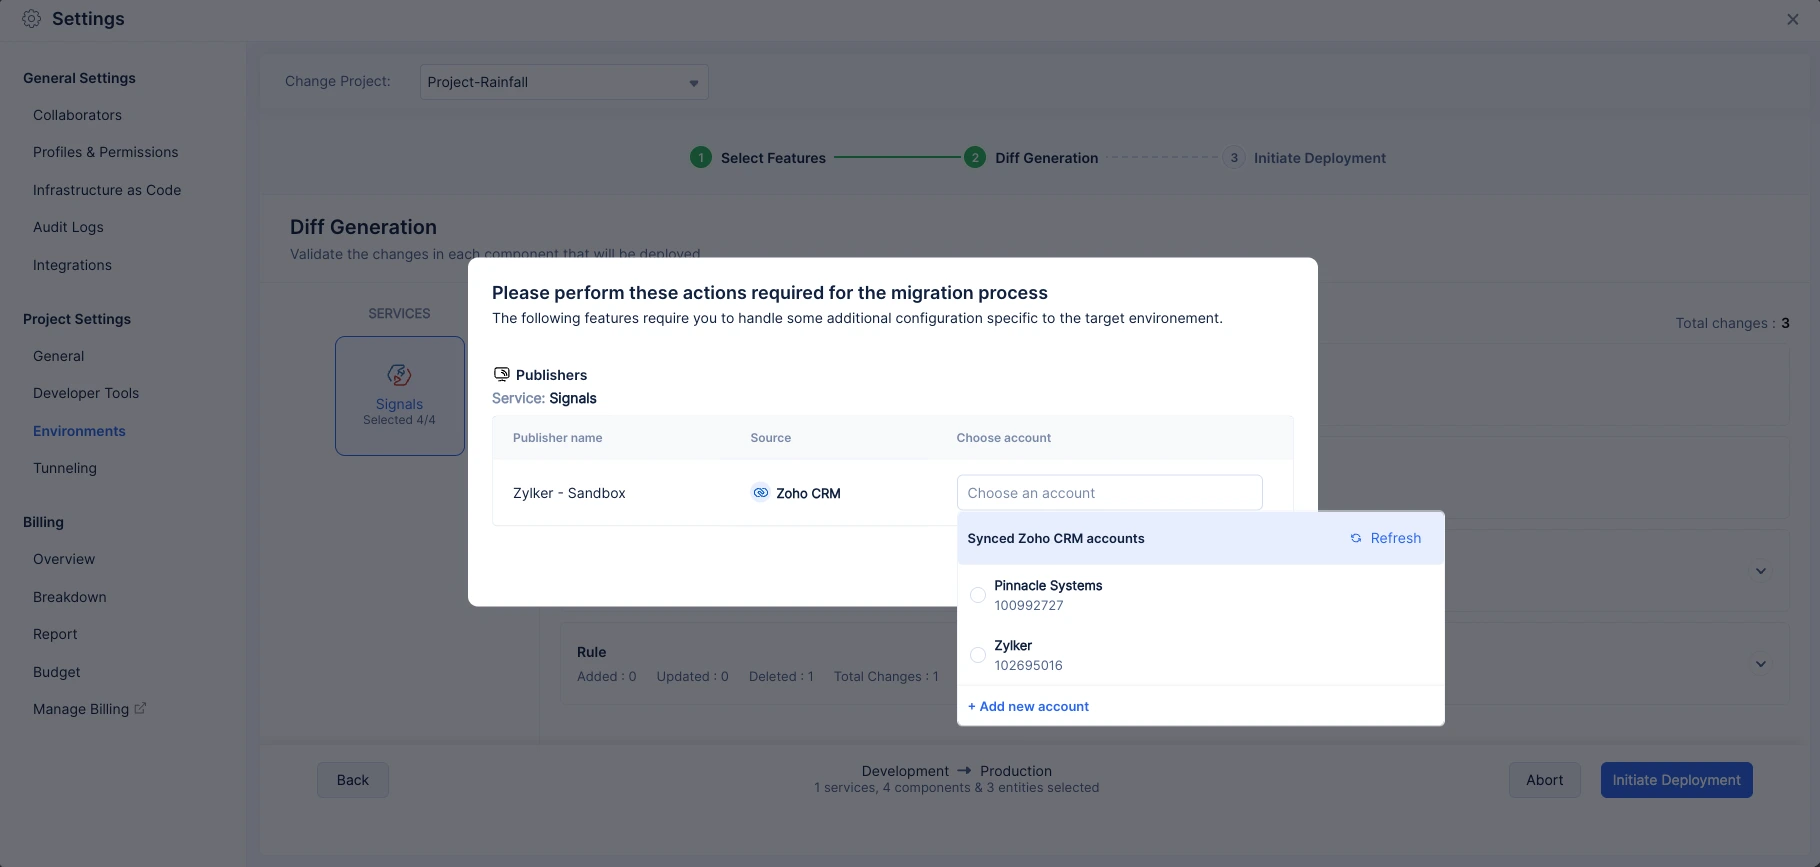Click the Manage Billing external link icon
Screen dimensions: 1820x867
140,708
